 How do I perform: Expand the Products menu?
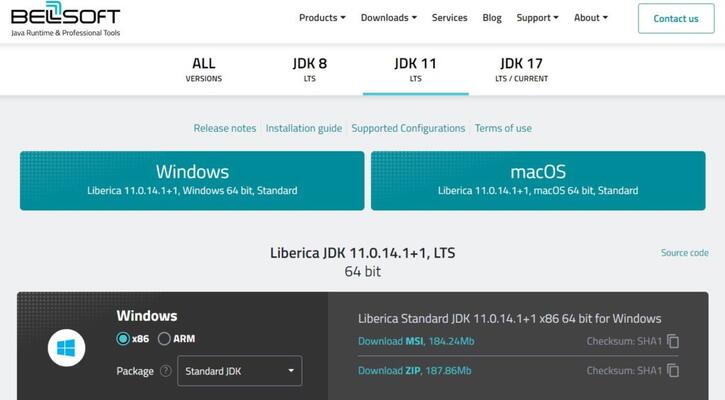(x=322, y=18)
